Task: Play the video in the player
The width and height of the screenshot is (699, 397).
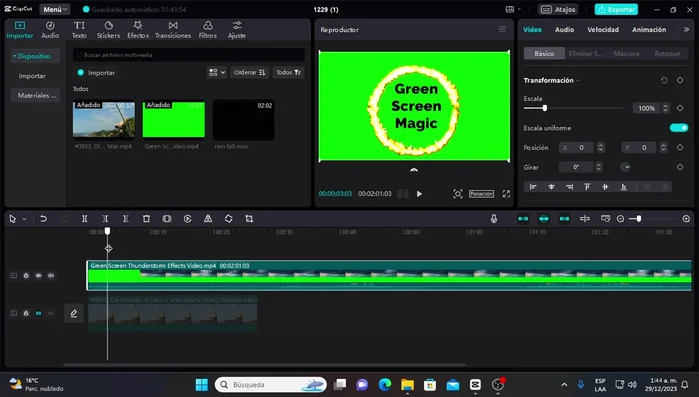Action: [419, 194]
